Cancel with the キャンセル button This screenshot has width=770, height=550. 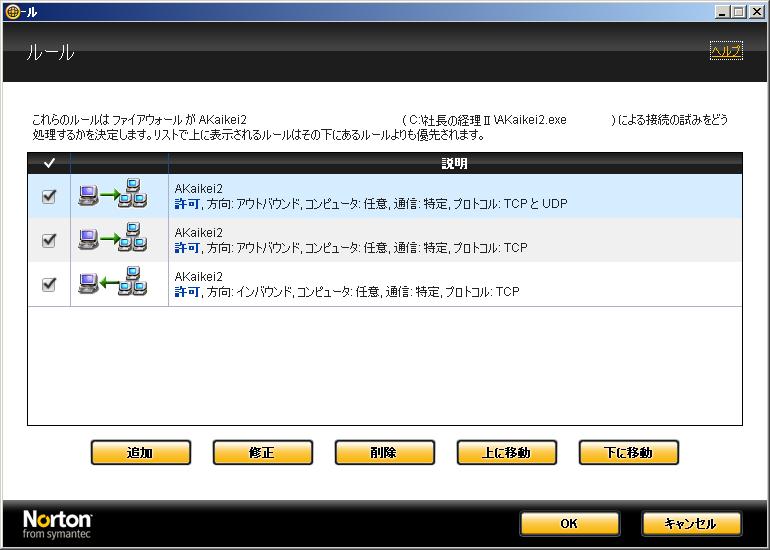pos(691,524)
